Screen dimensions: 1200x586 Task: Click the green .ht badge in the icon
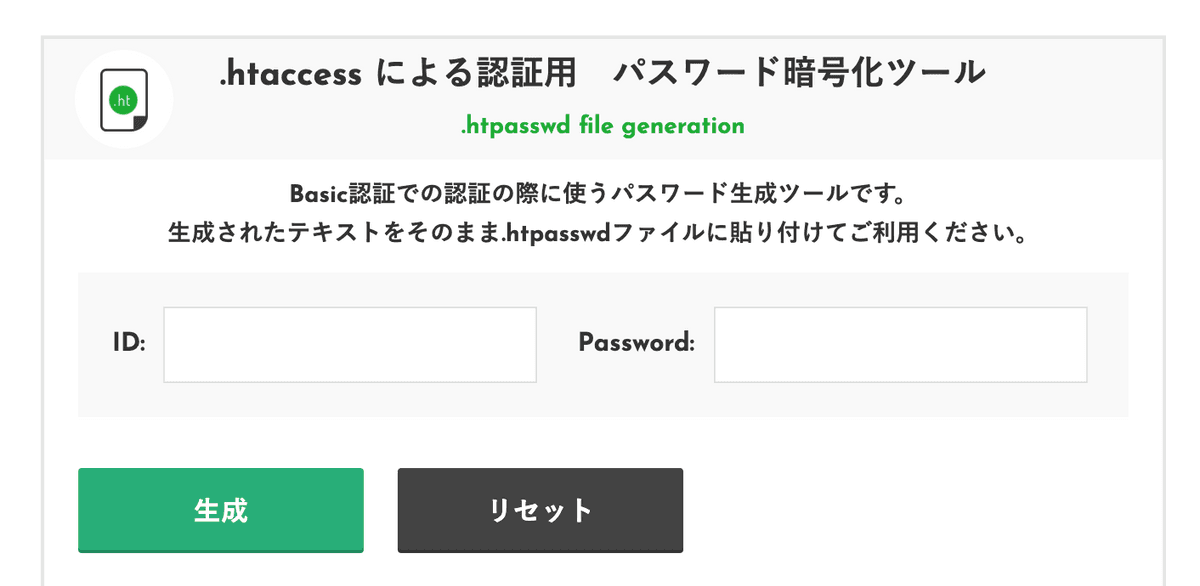click(x=122, y=100)
